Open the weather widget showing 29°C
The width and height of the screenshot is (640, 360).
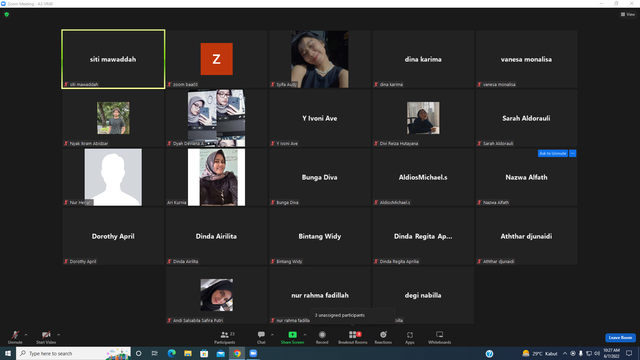[x=540, y=353]
